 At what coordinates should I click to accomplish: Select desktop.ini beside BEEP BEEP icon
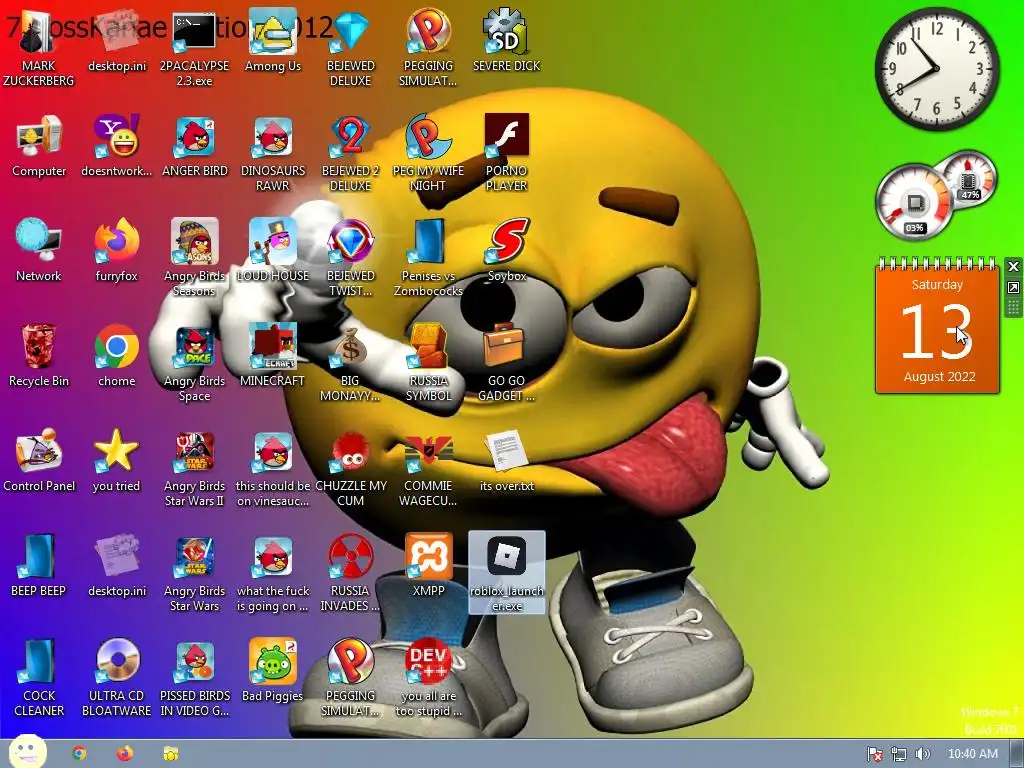coord(116,566)
